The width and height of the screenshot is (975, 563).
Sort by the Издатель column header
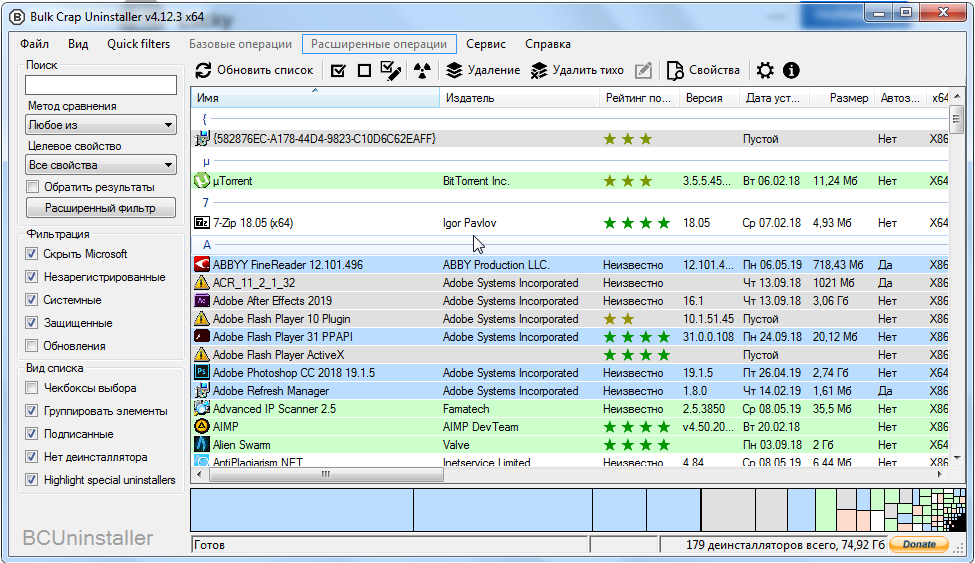(519, 98)
